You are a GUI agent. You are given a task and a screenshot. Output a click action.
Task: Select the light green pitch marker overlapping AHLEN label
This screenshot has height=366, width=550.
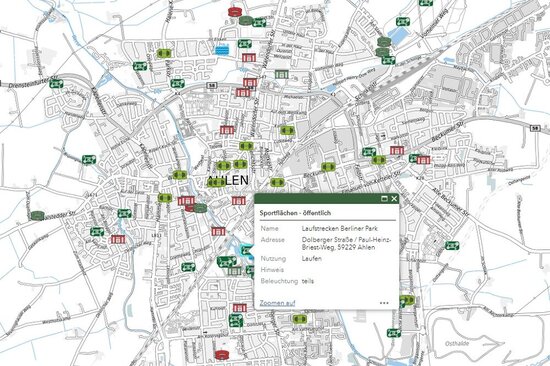click(216, 182)
